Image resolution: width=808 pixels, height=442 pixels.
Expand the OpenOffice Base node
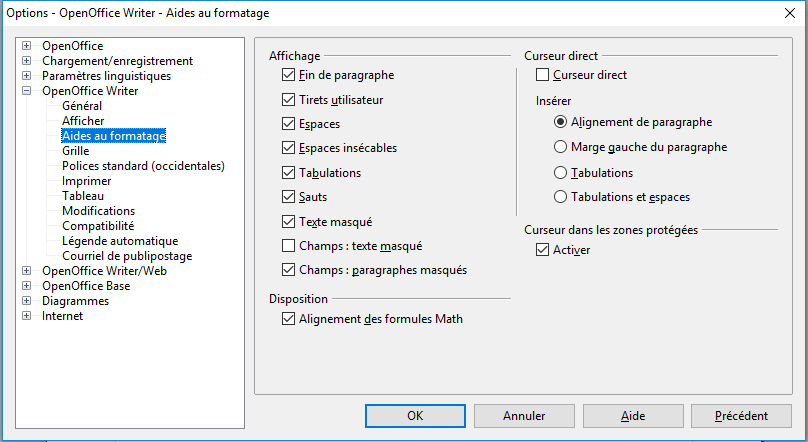[x=27, y=285]
